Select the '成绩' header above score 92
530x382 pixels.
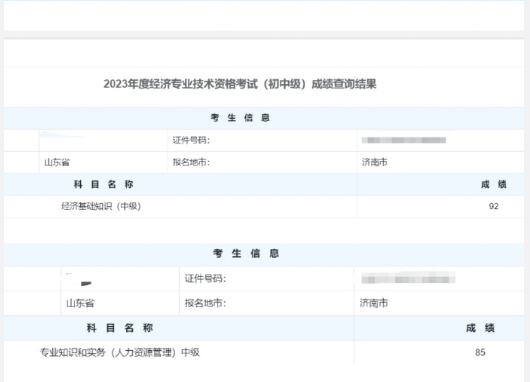(494, 184)
